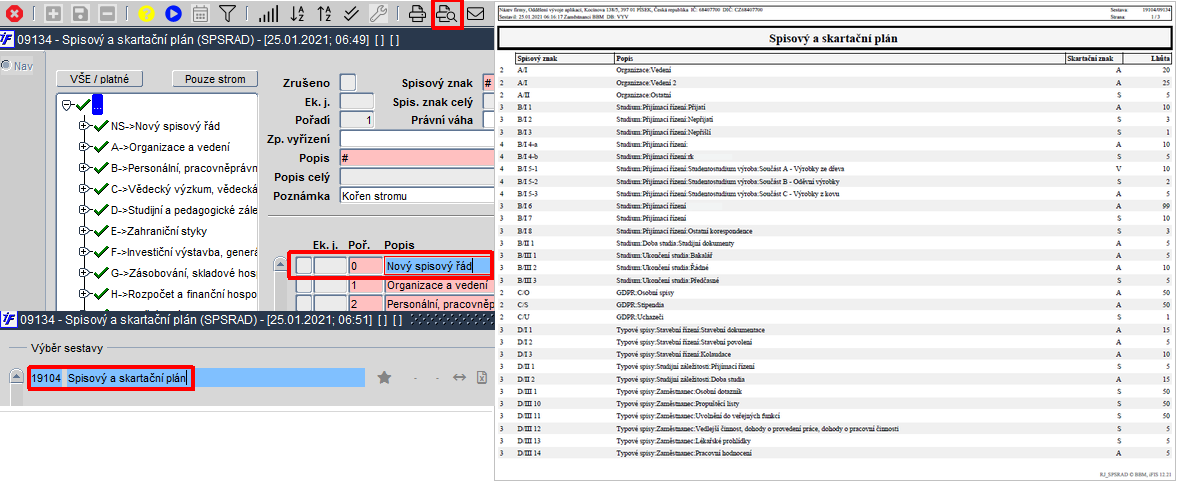This screenshot has height=483, width=1178.
Task: Click the GDPR:Stipendia row in report
Action: click(835, 305)
